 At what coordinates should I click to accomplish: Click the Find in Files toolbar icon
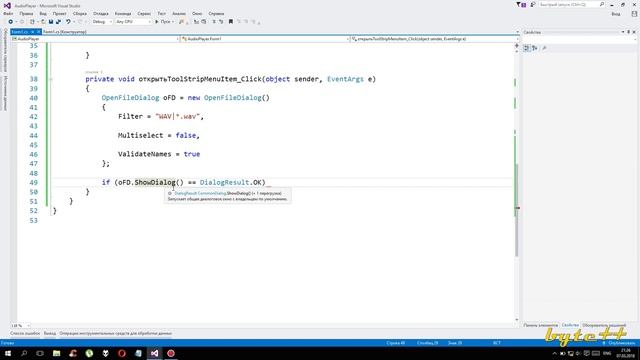[x=181, y=22]
